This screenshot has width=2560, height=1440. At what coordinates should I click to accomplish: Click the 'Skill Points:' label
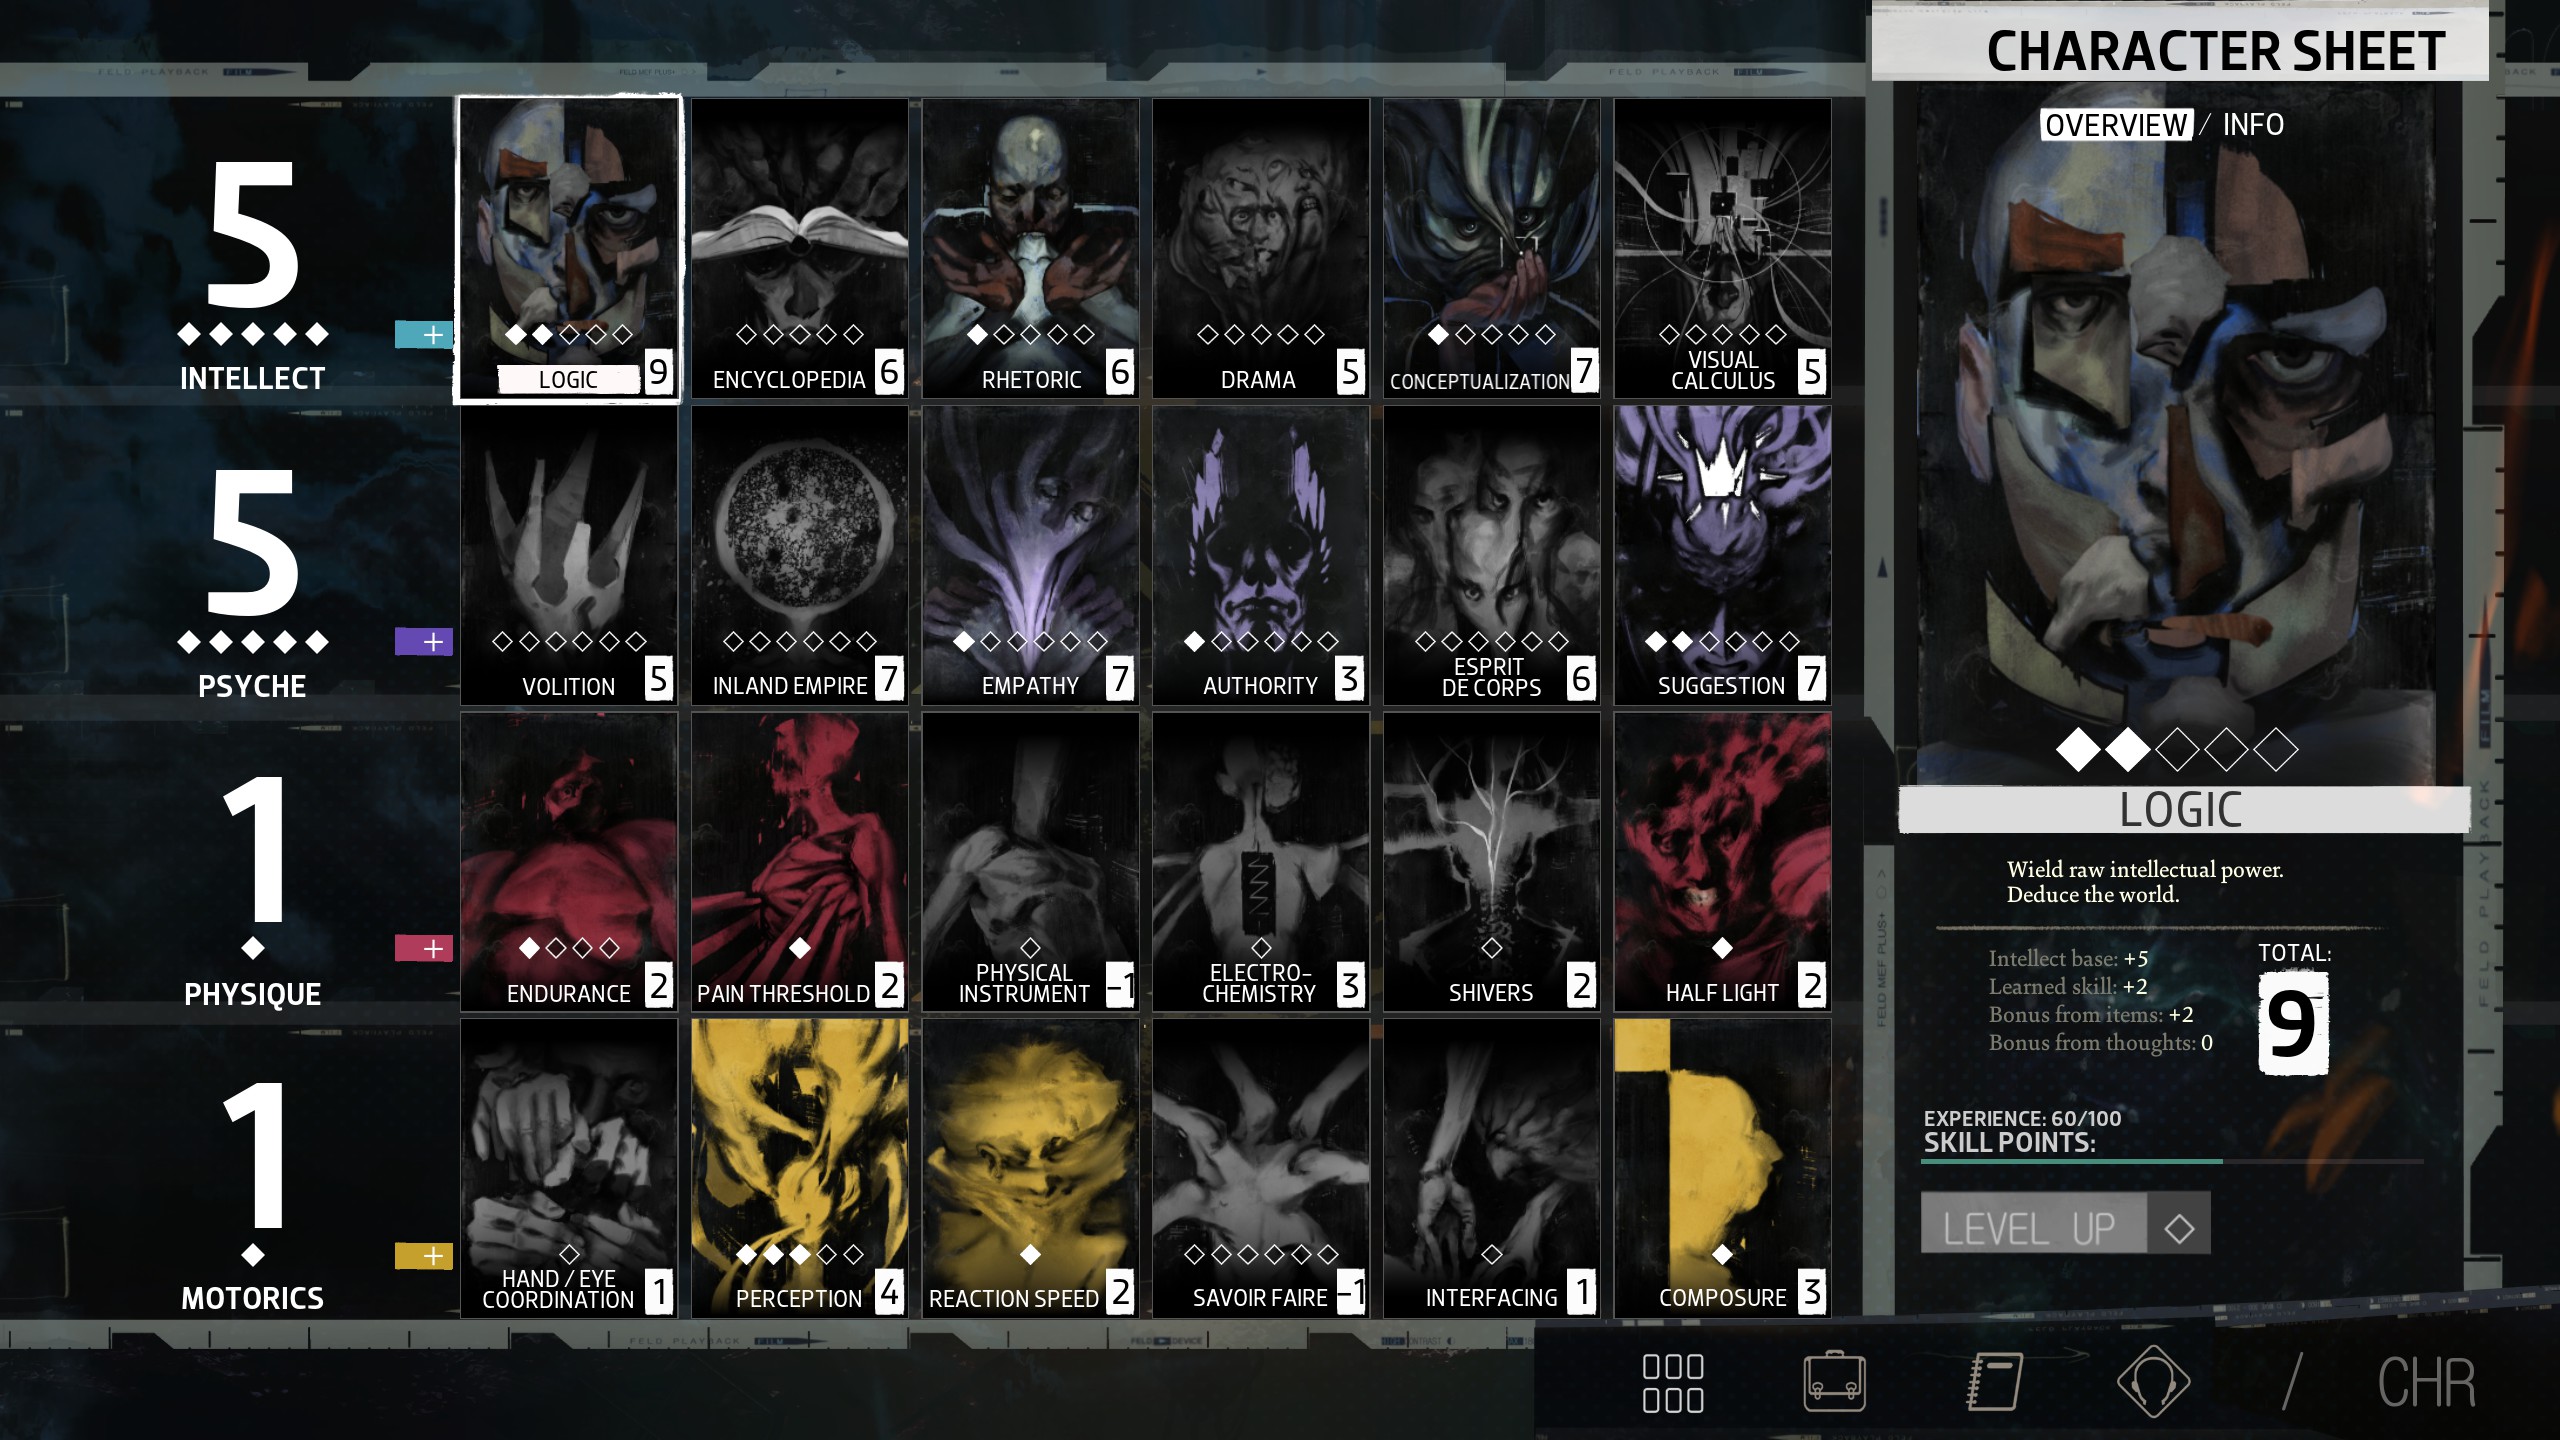click(x=2009, y=1143)
